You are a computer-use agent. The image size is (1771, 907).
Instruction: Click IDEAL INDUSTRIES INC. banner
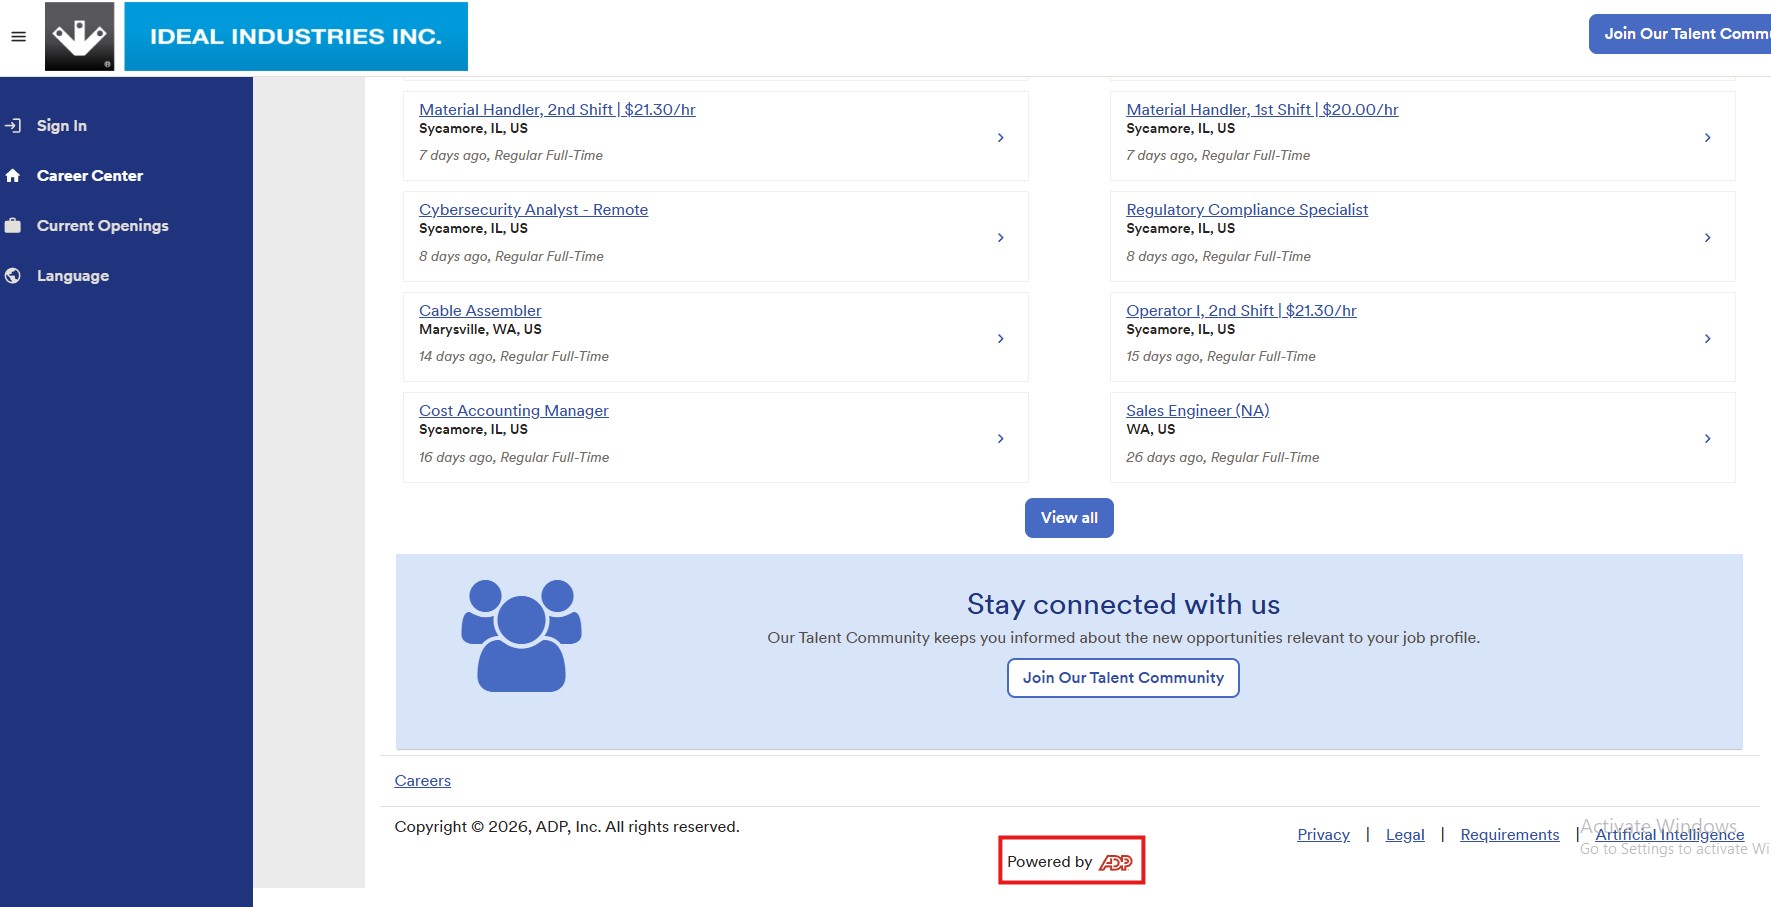[296, 37]
